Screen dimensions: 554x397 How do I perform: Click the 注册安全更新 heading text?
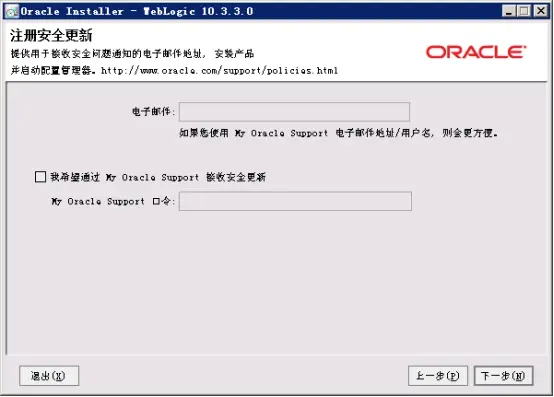[x=51, y=35]
